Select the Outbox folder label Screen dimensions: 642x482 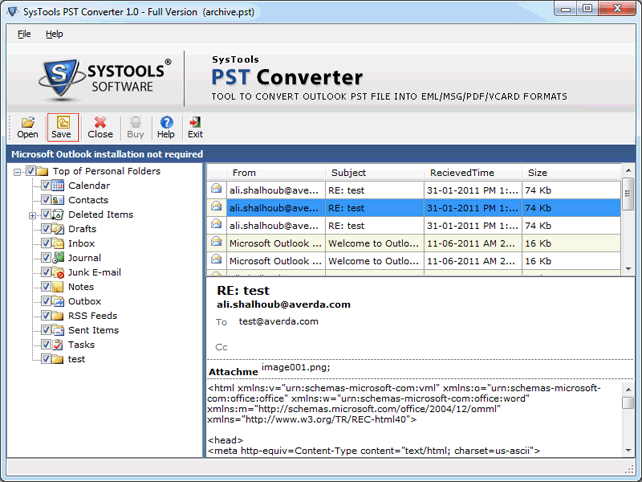[84, 301]
